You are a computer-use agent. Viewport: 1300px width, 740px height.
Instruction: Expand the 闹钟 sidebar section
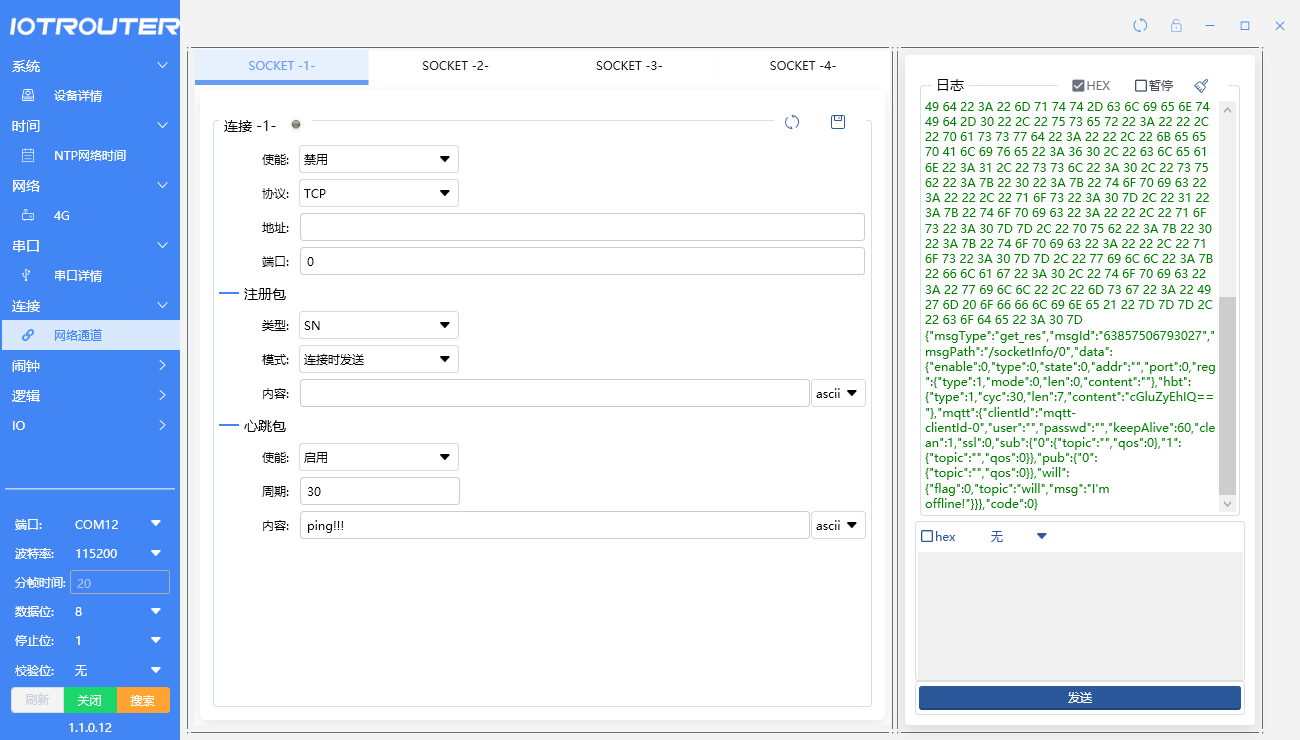pyautogui.click(x=90, y=366)
